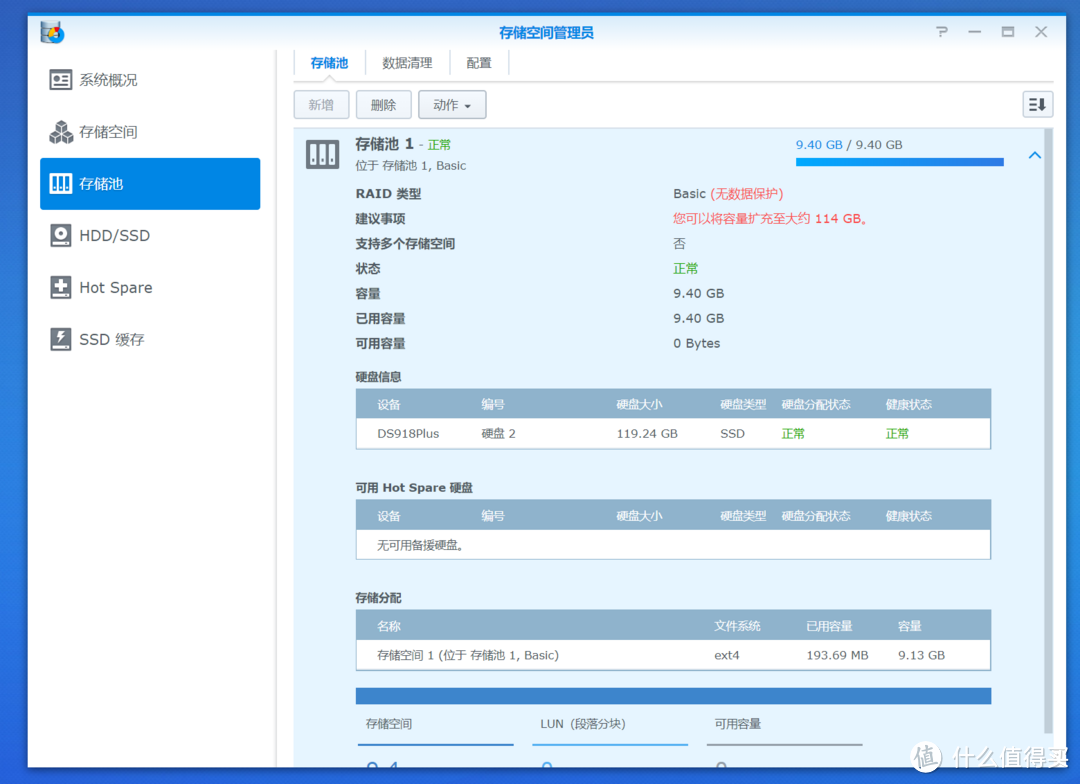Click the 新增 button
The height and width of the screenshot is (784, 1080).
(321, 105)
